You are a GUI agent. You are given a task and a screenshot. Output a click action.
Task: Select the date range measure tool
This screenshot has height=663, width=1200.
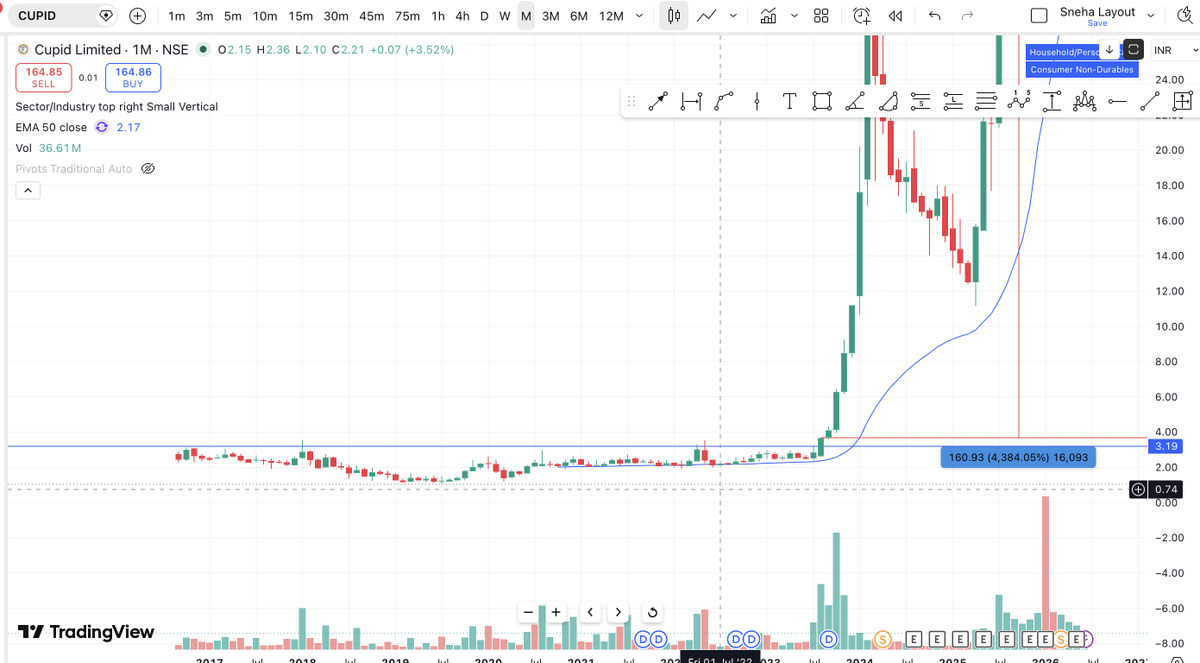[690, 101]
